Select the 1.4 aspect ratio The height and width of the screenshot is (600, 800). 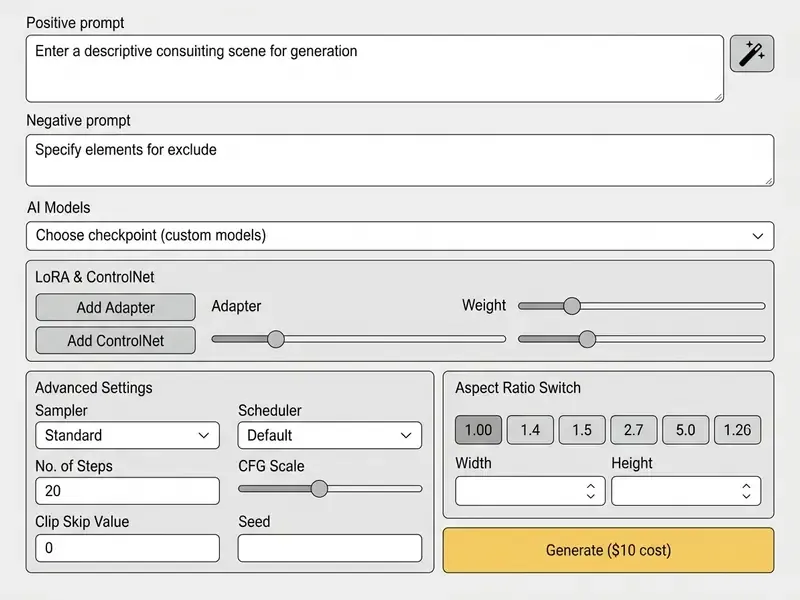point(530,430)
